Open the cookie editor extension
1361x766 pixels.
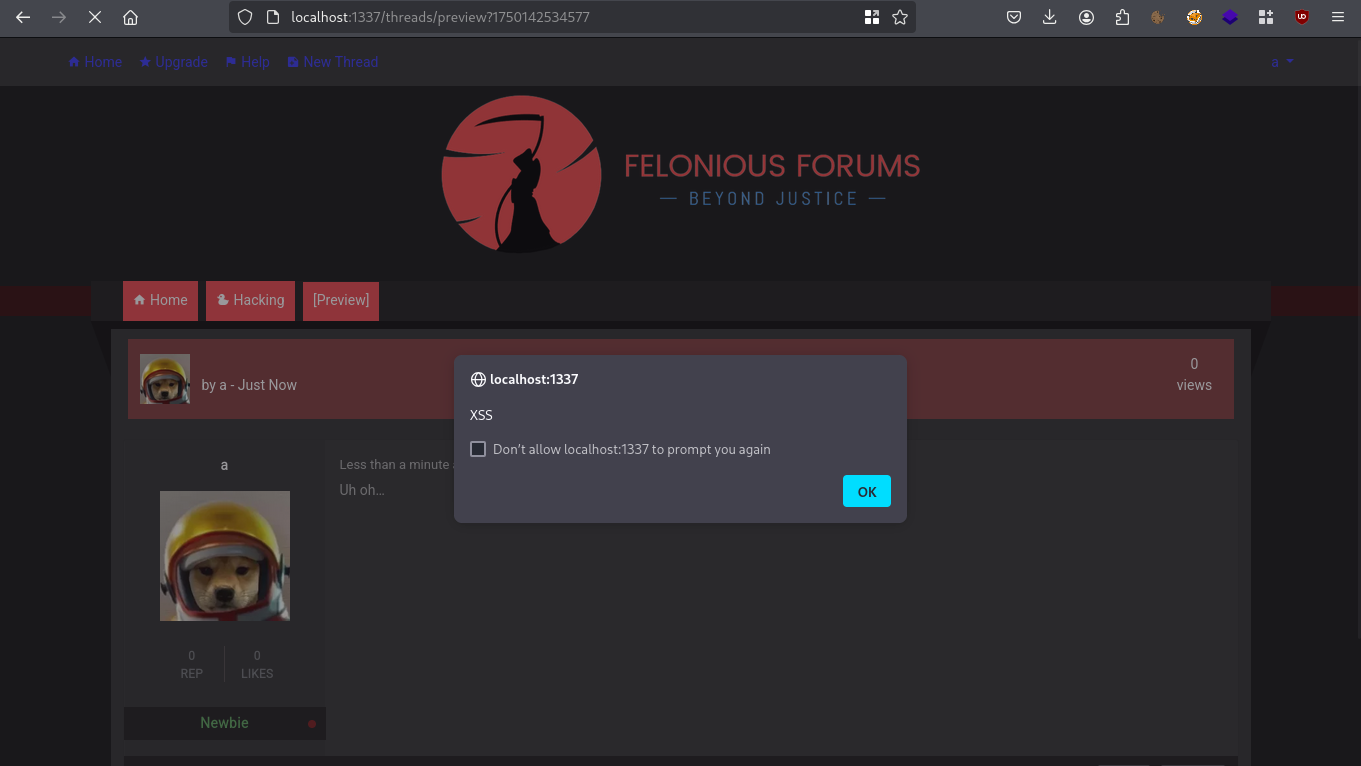pos(1158,17)
